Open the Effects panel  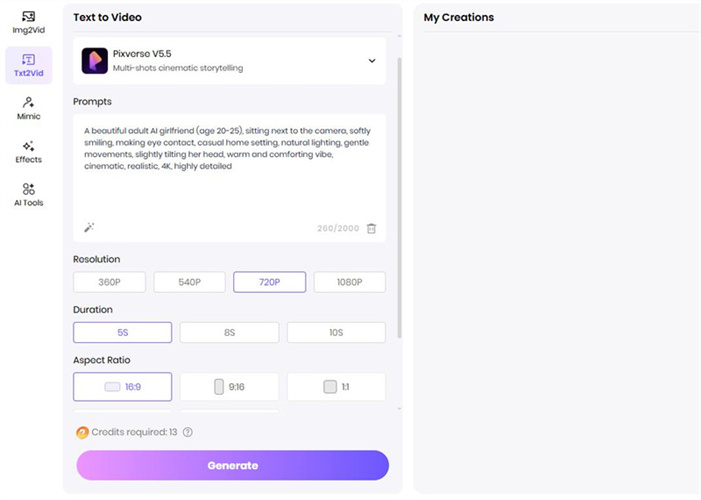point(28,151)
